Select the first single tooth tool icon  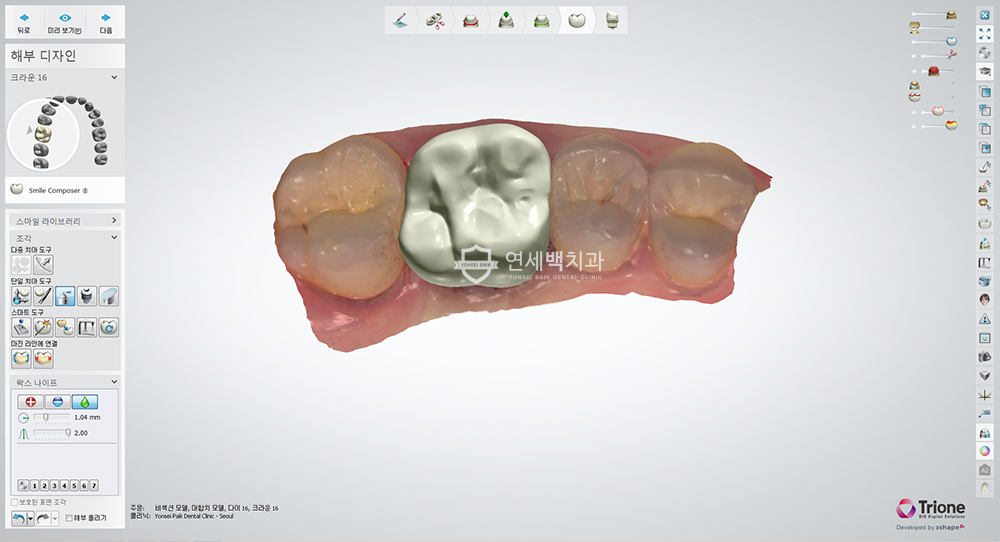point(21,296)
